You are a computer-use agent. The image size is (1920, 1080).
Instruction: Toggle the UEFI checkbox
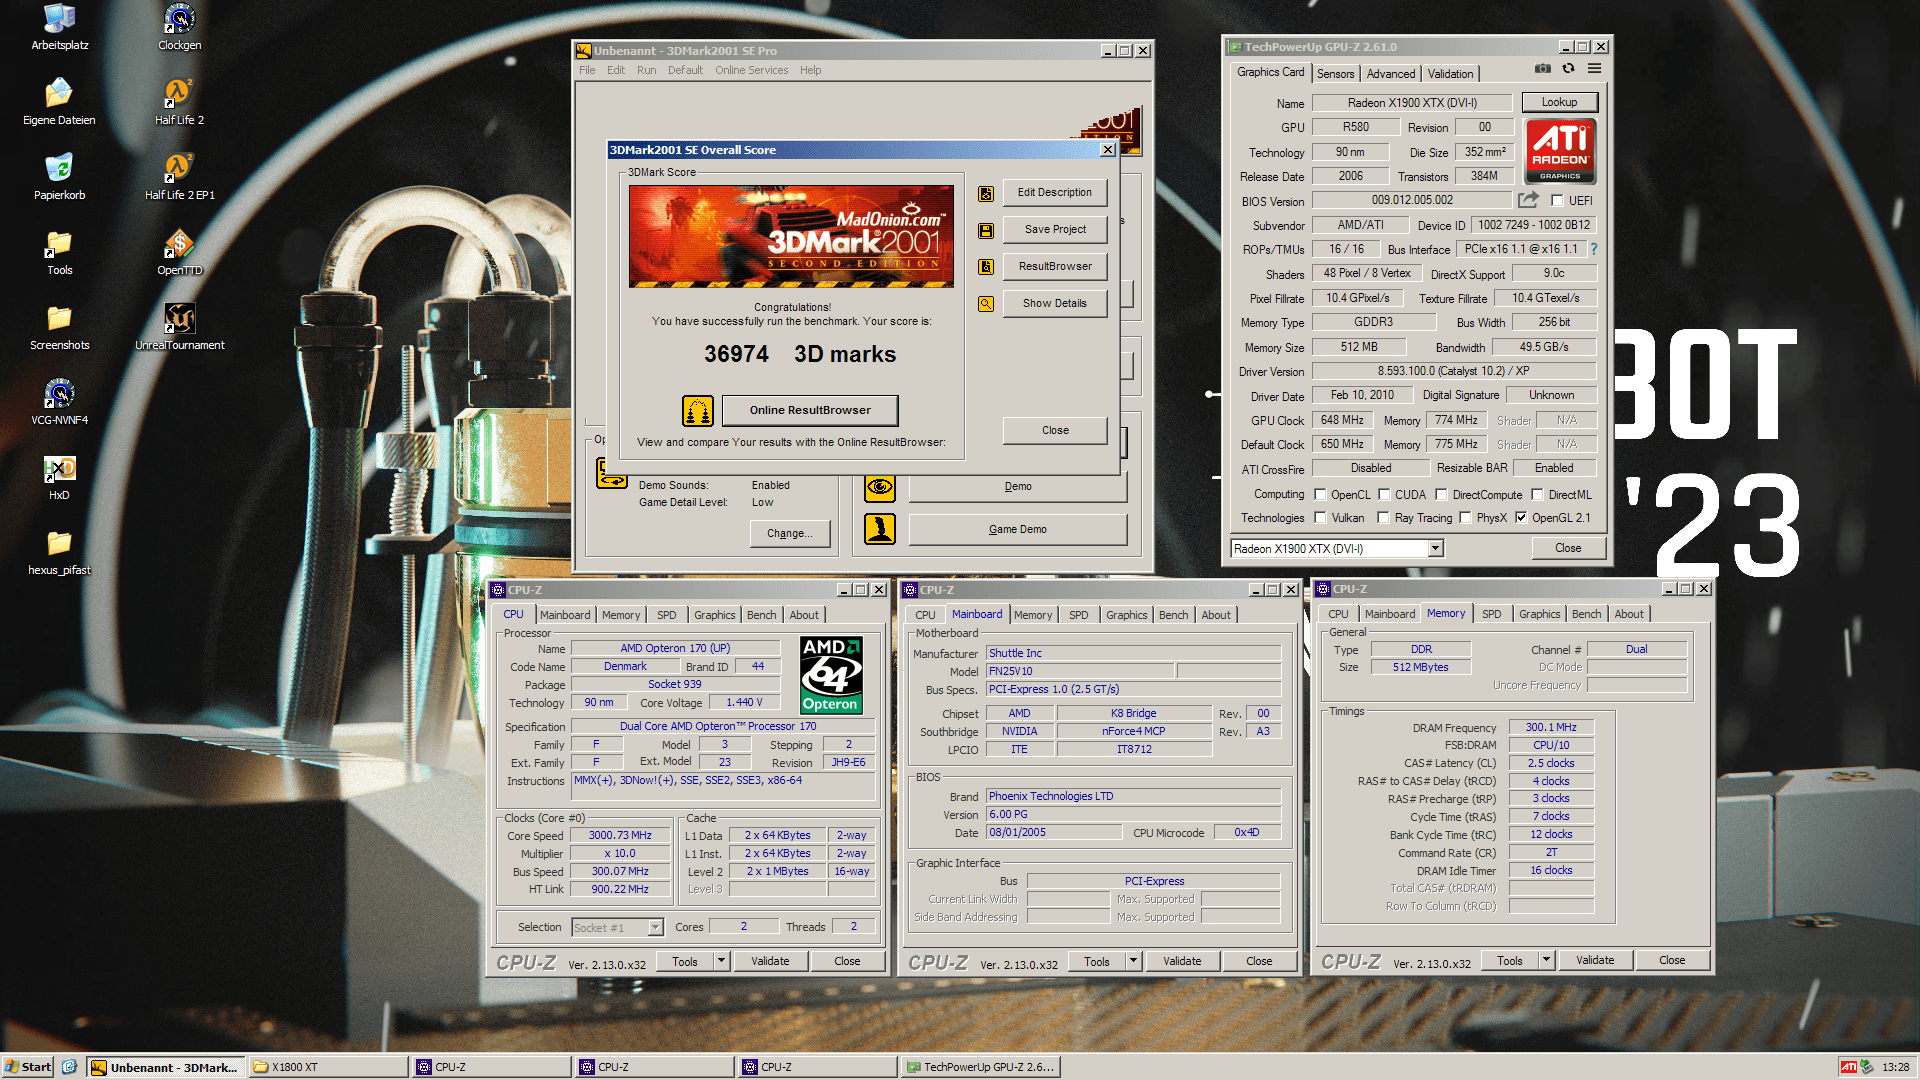coord(1557,200)
